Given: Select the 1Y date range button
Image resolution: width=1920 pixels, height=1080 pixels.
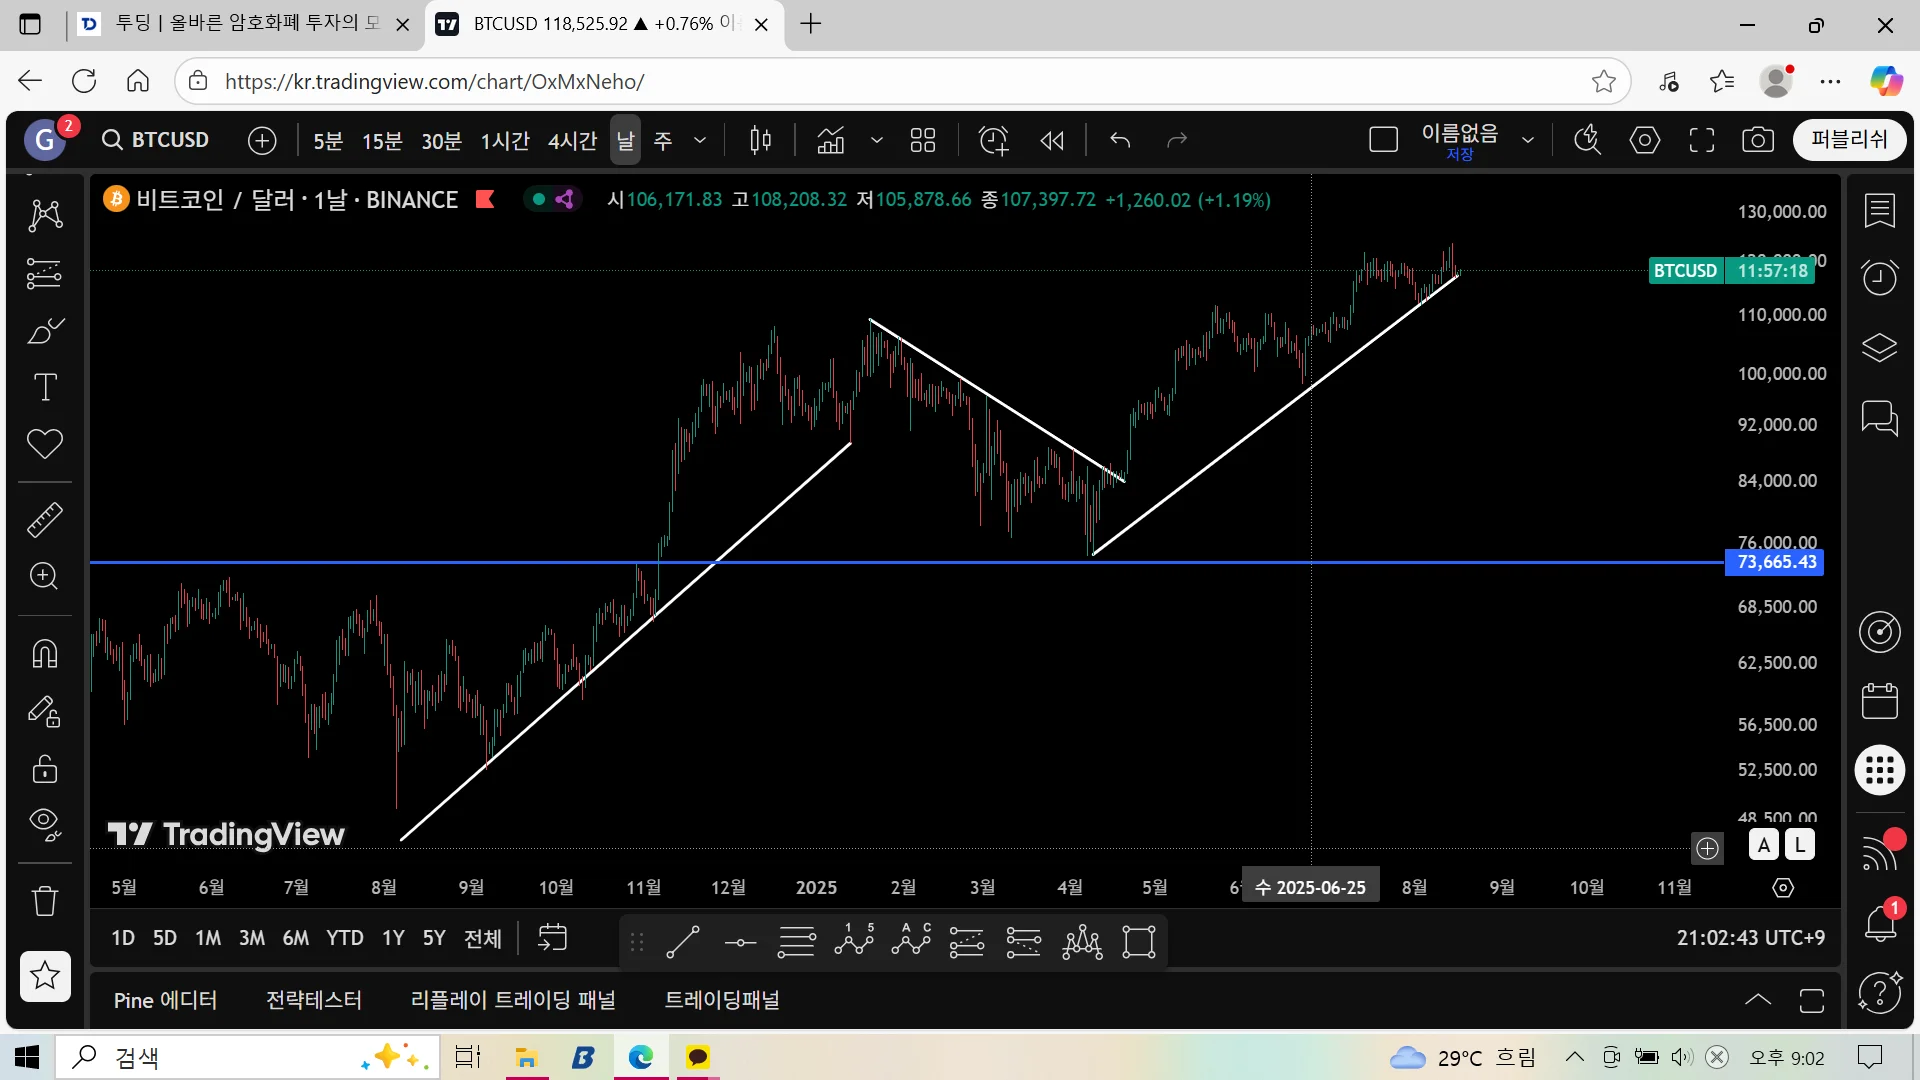Looking at the screenshot, I should [x=393, y=938].
